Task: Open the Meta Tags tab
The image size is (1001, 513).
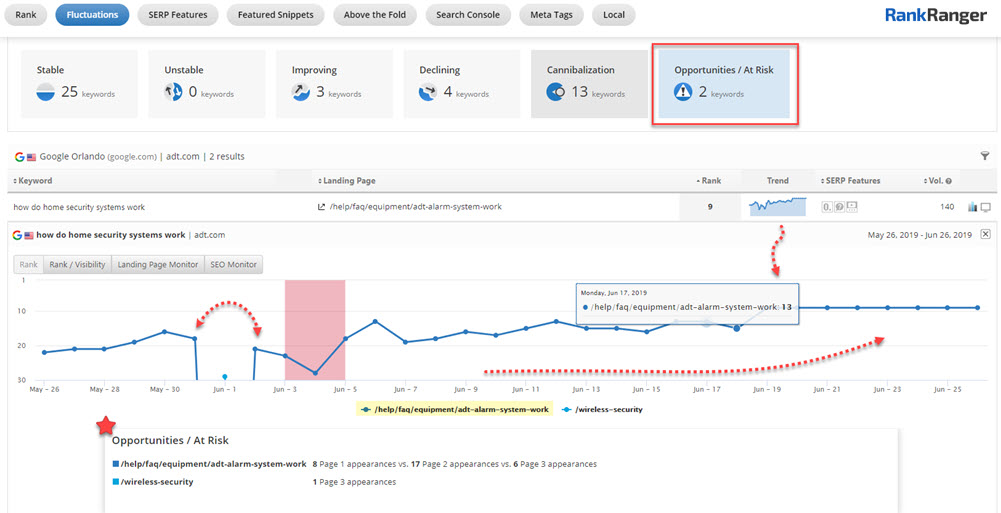Action: pyautogui.click(x=552, y=15)
